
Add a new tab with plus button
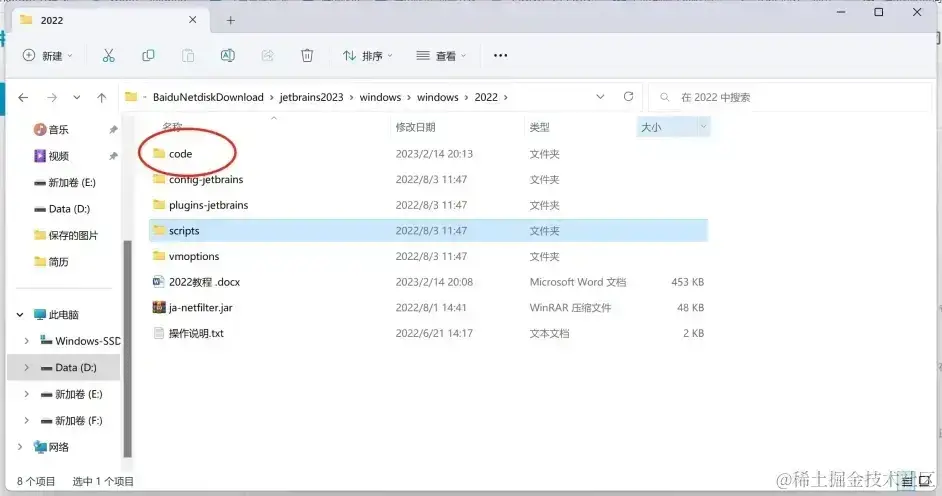click(231, 20)
